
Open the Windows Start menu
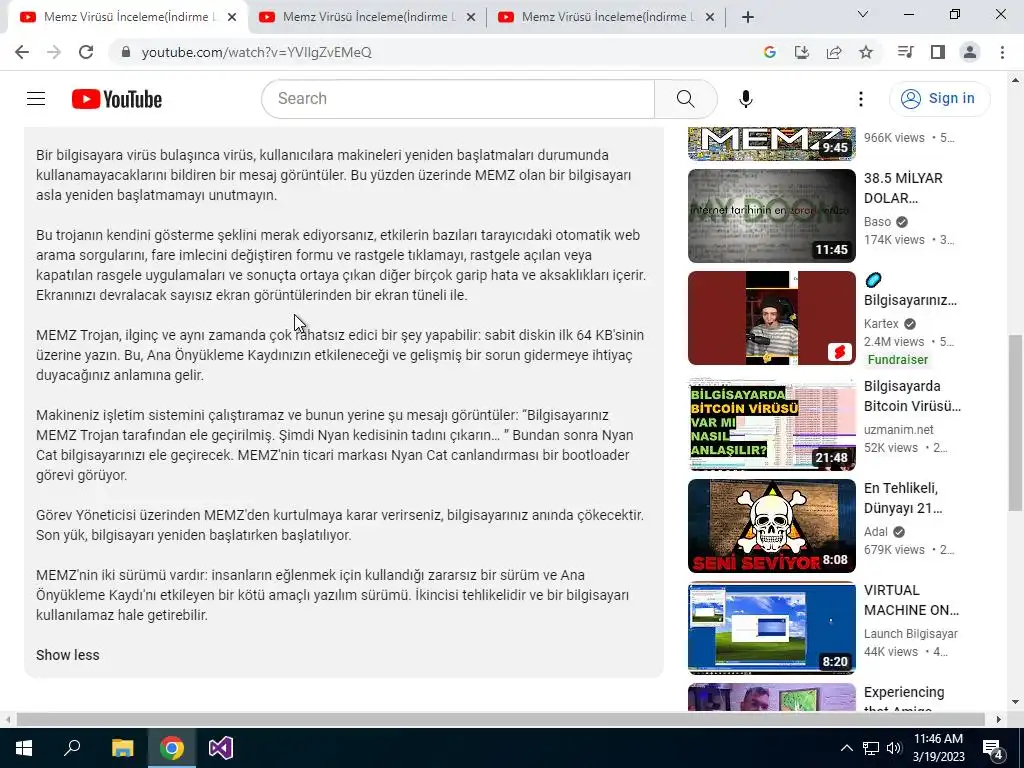(24, 748)
